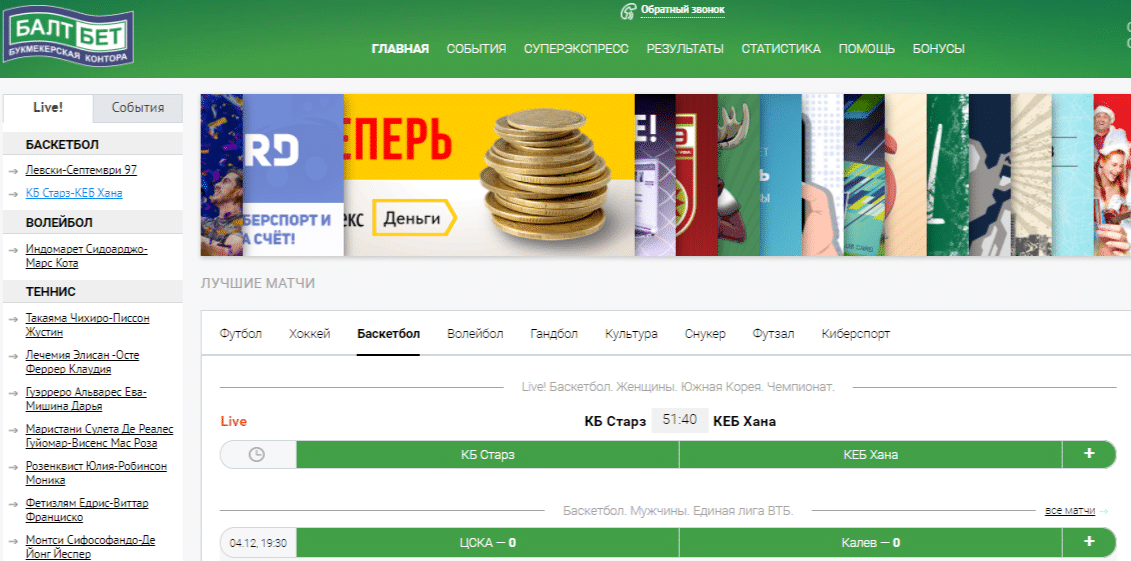The height and width of the screenshot is (561, 1131).
Task: Open the Хоккей matches tab
Action: (x=309, y=334)
